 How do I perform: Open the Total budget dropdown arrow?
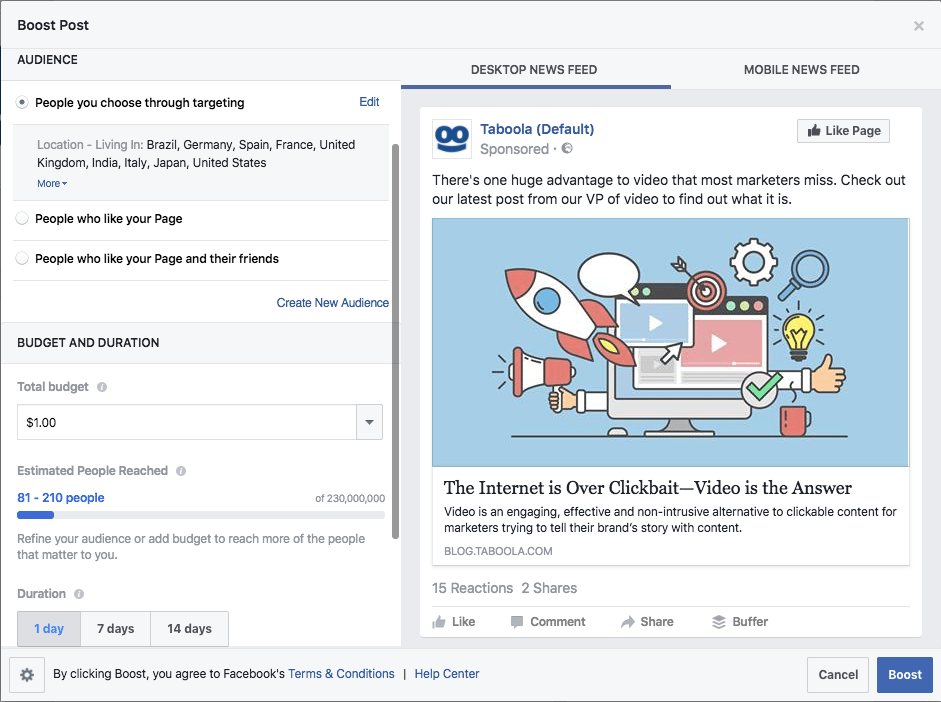pyautogui.click(x=370, y=422)
